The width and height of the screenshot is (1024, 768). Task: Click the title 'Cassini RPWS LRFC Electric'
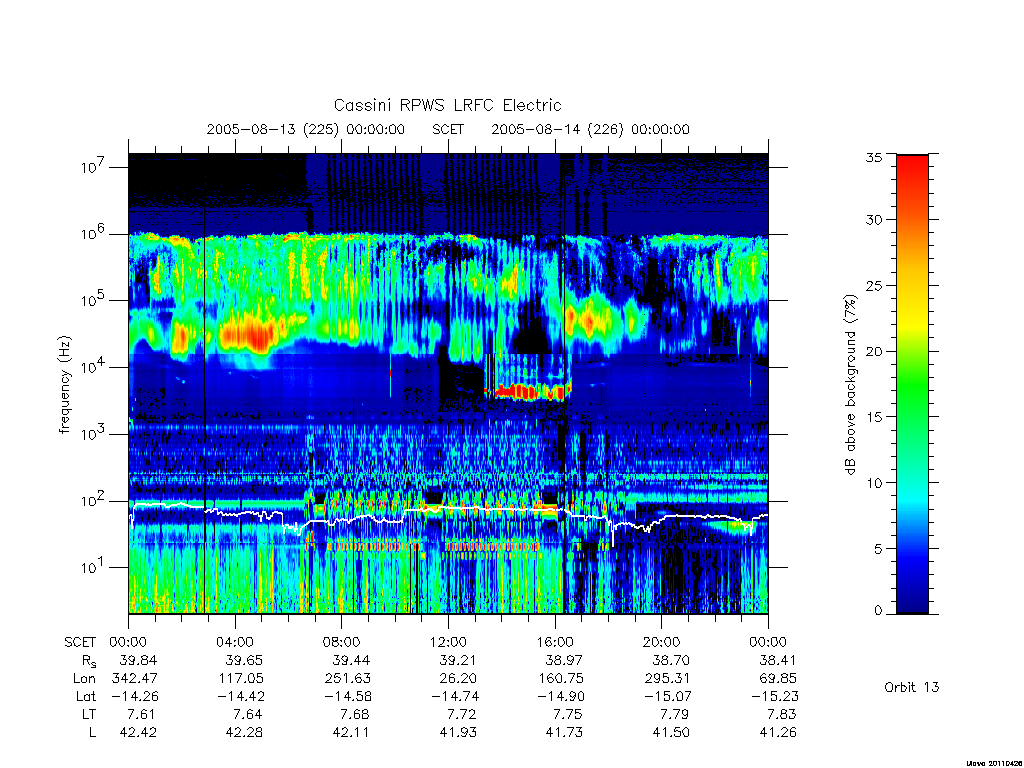447,105
